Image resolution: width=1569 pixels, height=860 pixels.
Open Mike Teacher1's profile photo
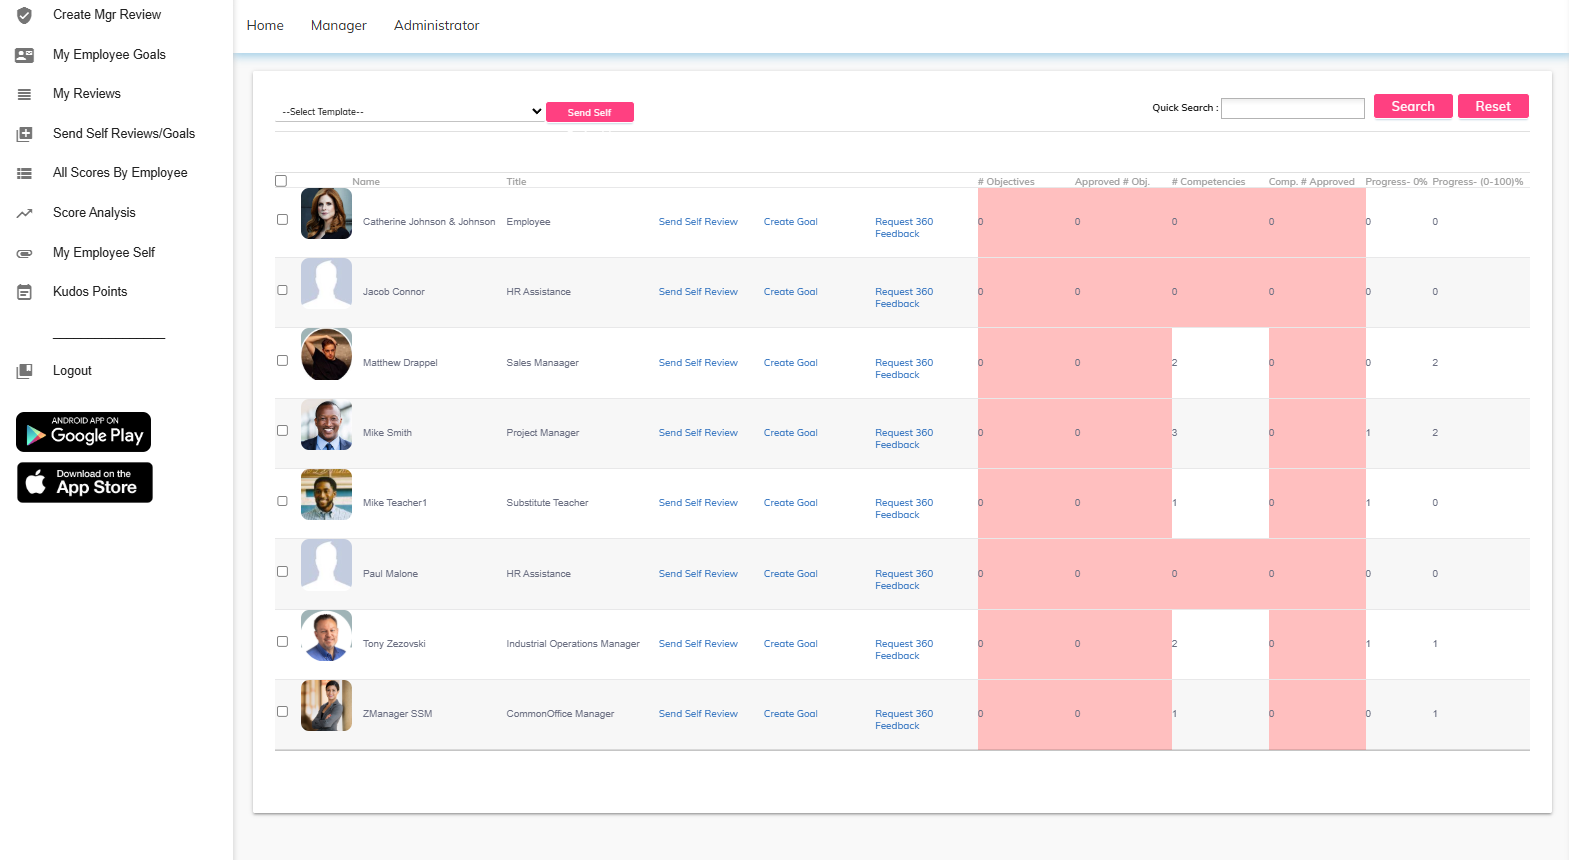pyautogui.click(x=326, y=494)
